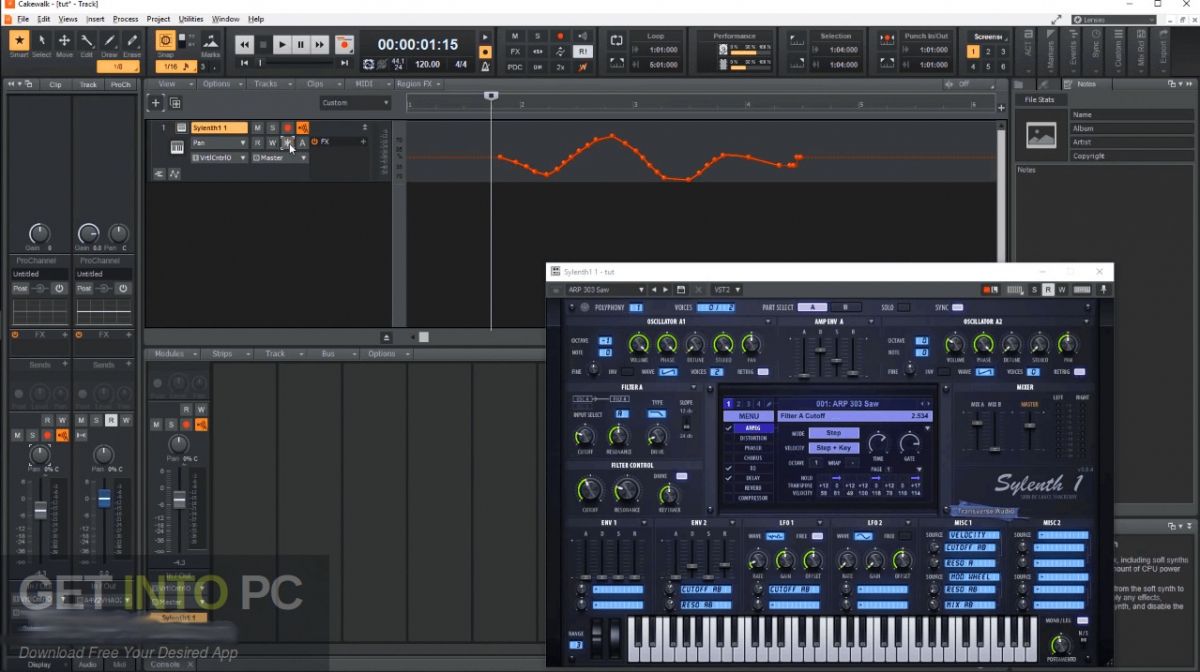Image resolution: width=1200 pixels, height=672 pixels.
Task: Select screenset 2
Action: [988, 52]
